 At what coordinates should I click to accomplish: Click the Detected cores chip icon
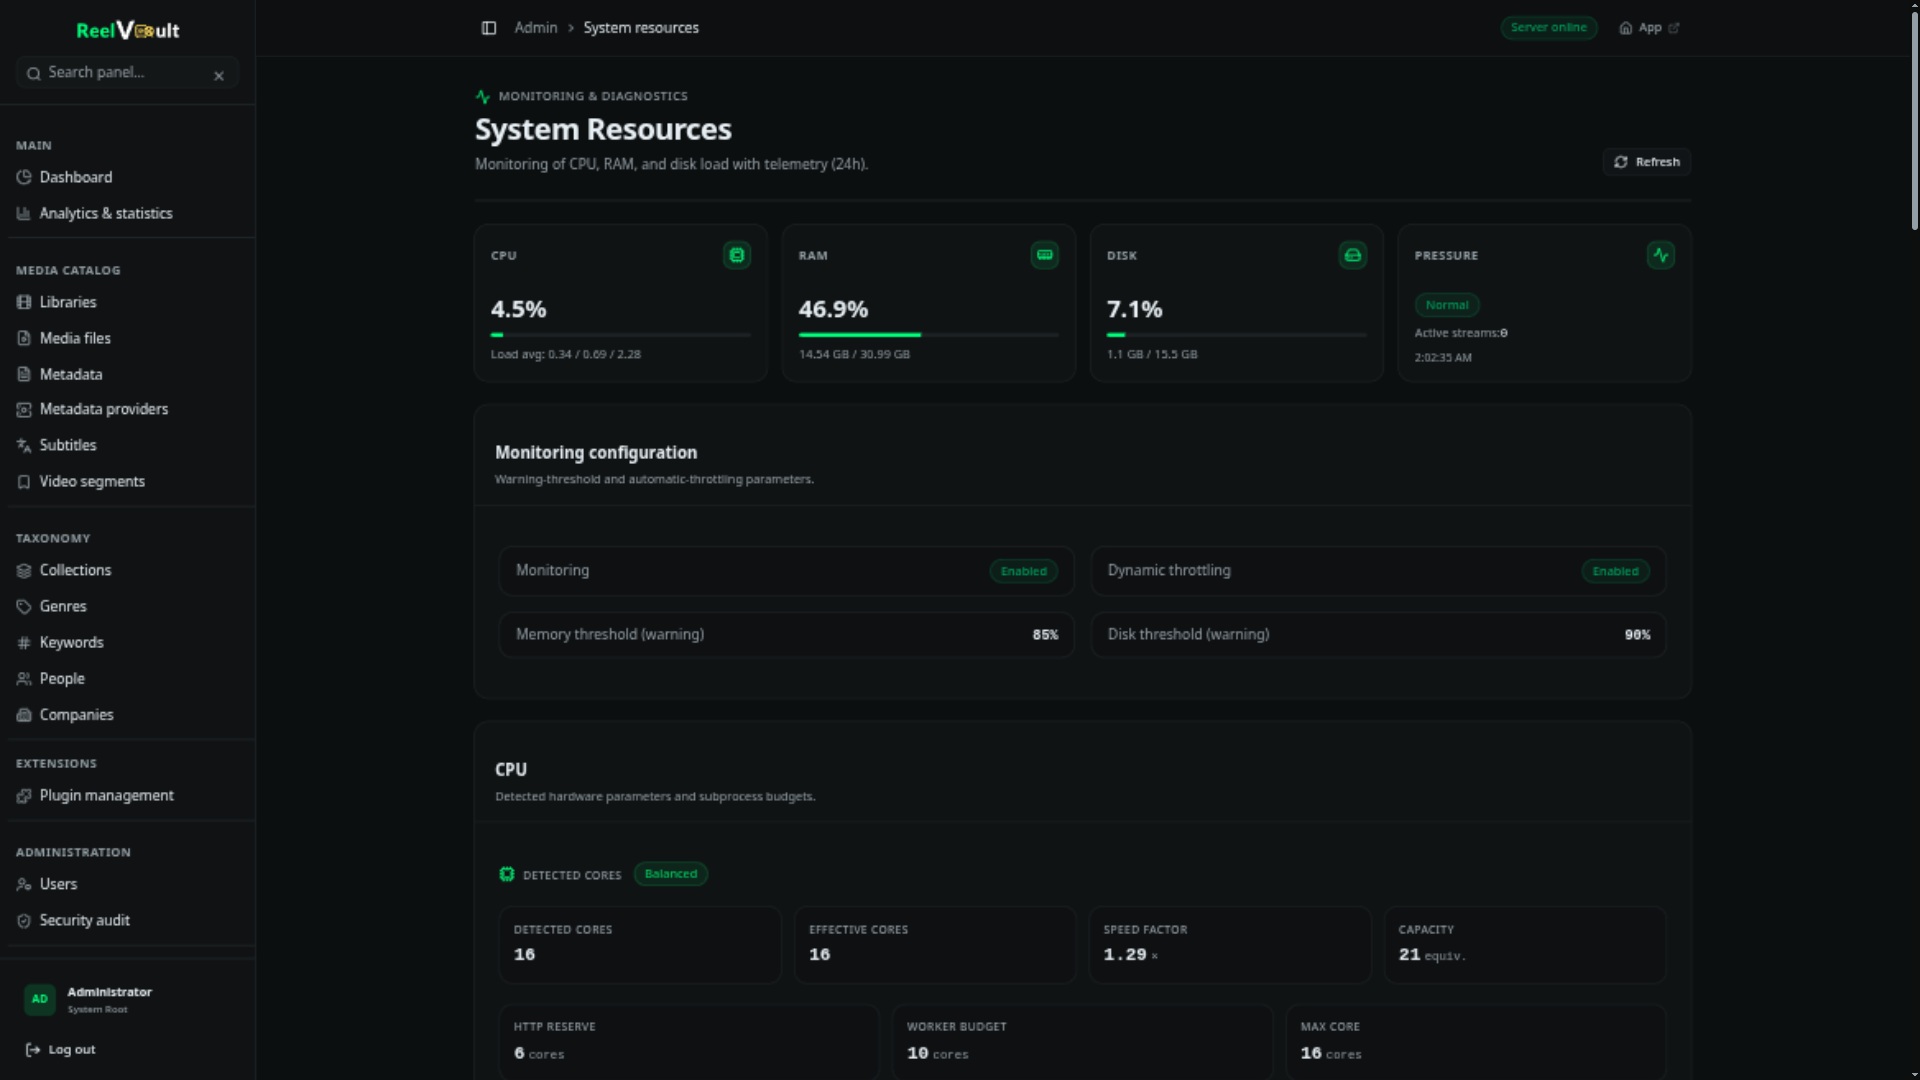click(507, 874)
